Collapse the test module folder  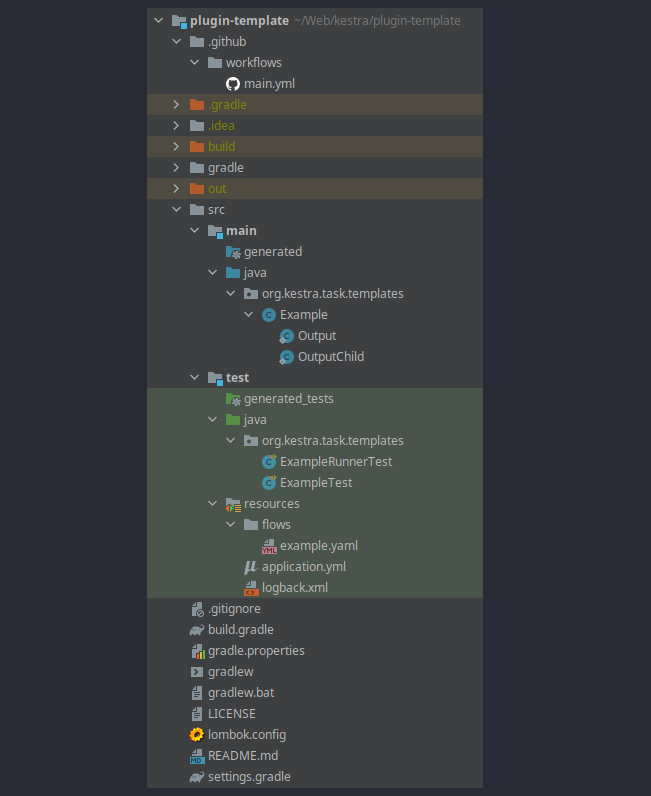[195, 378]
